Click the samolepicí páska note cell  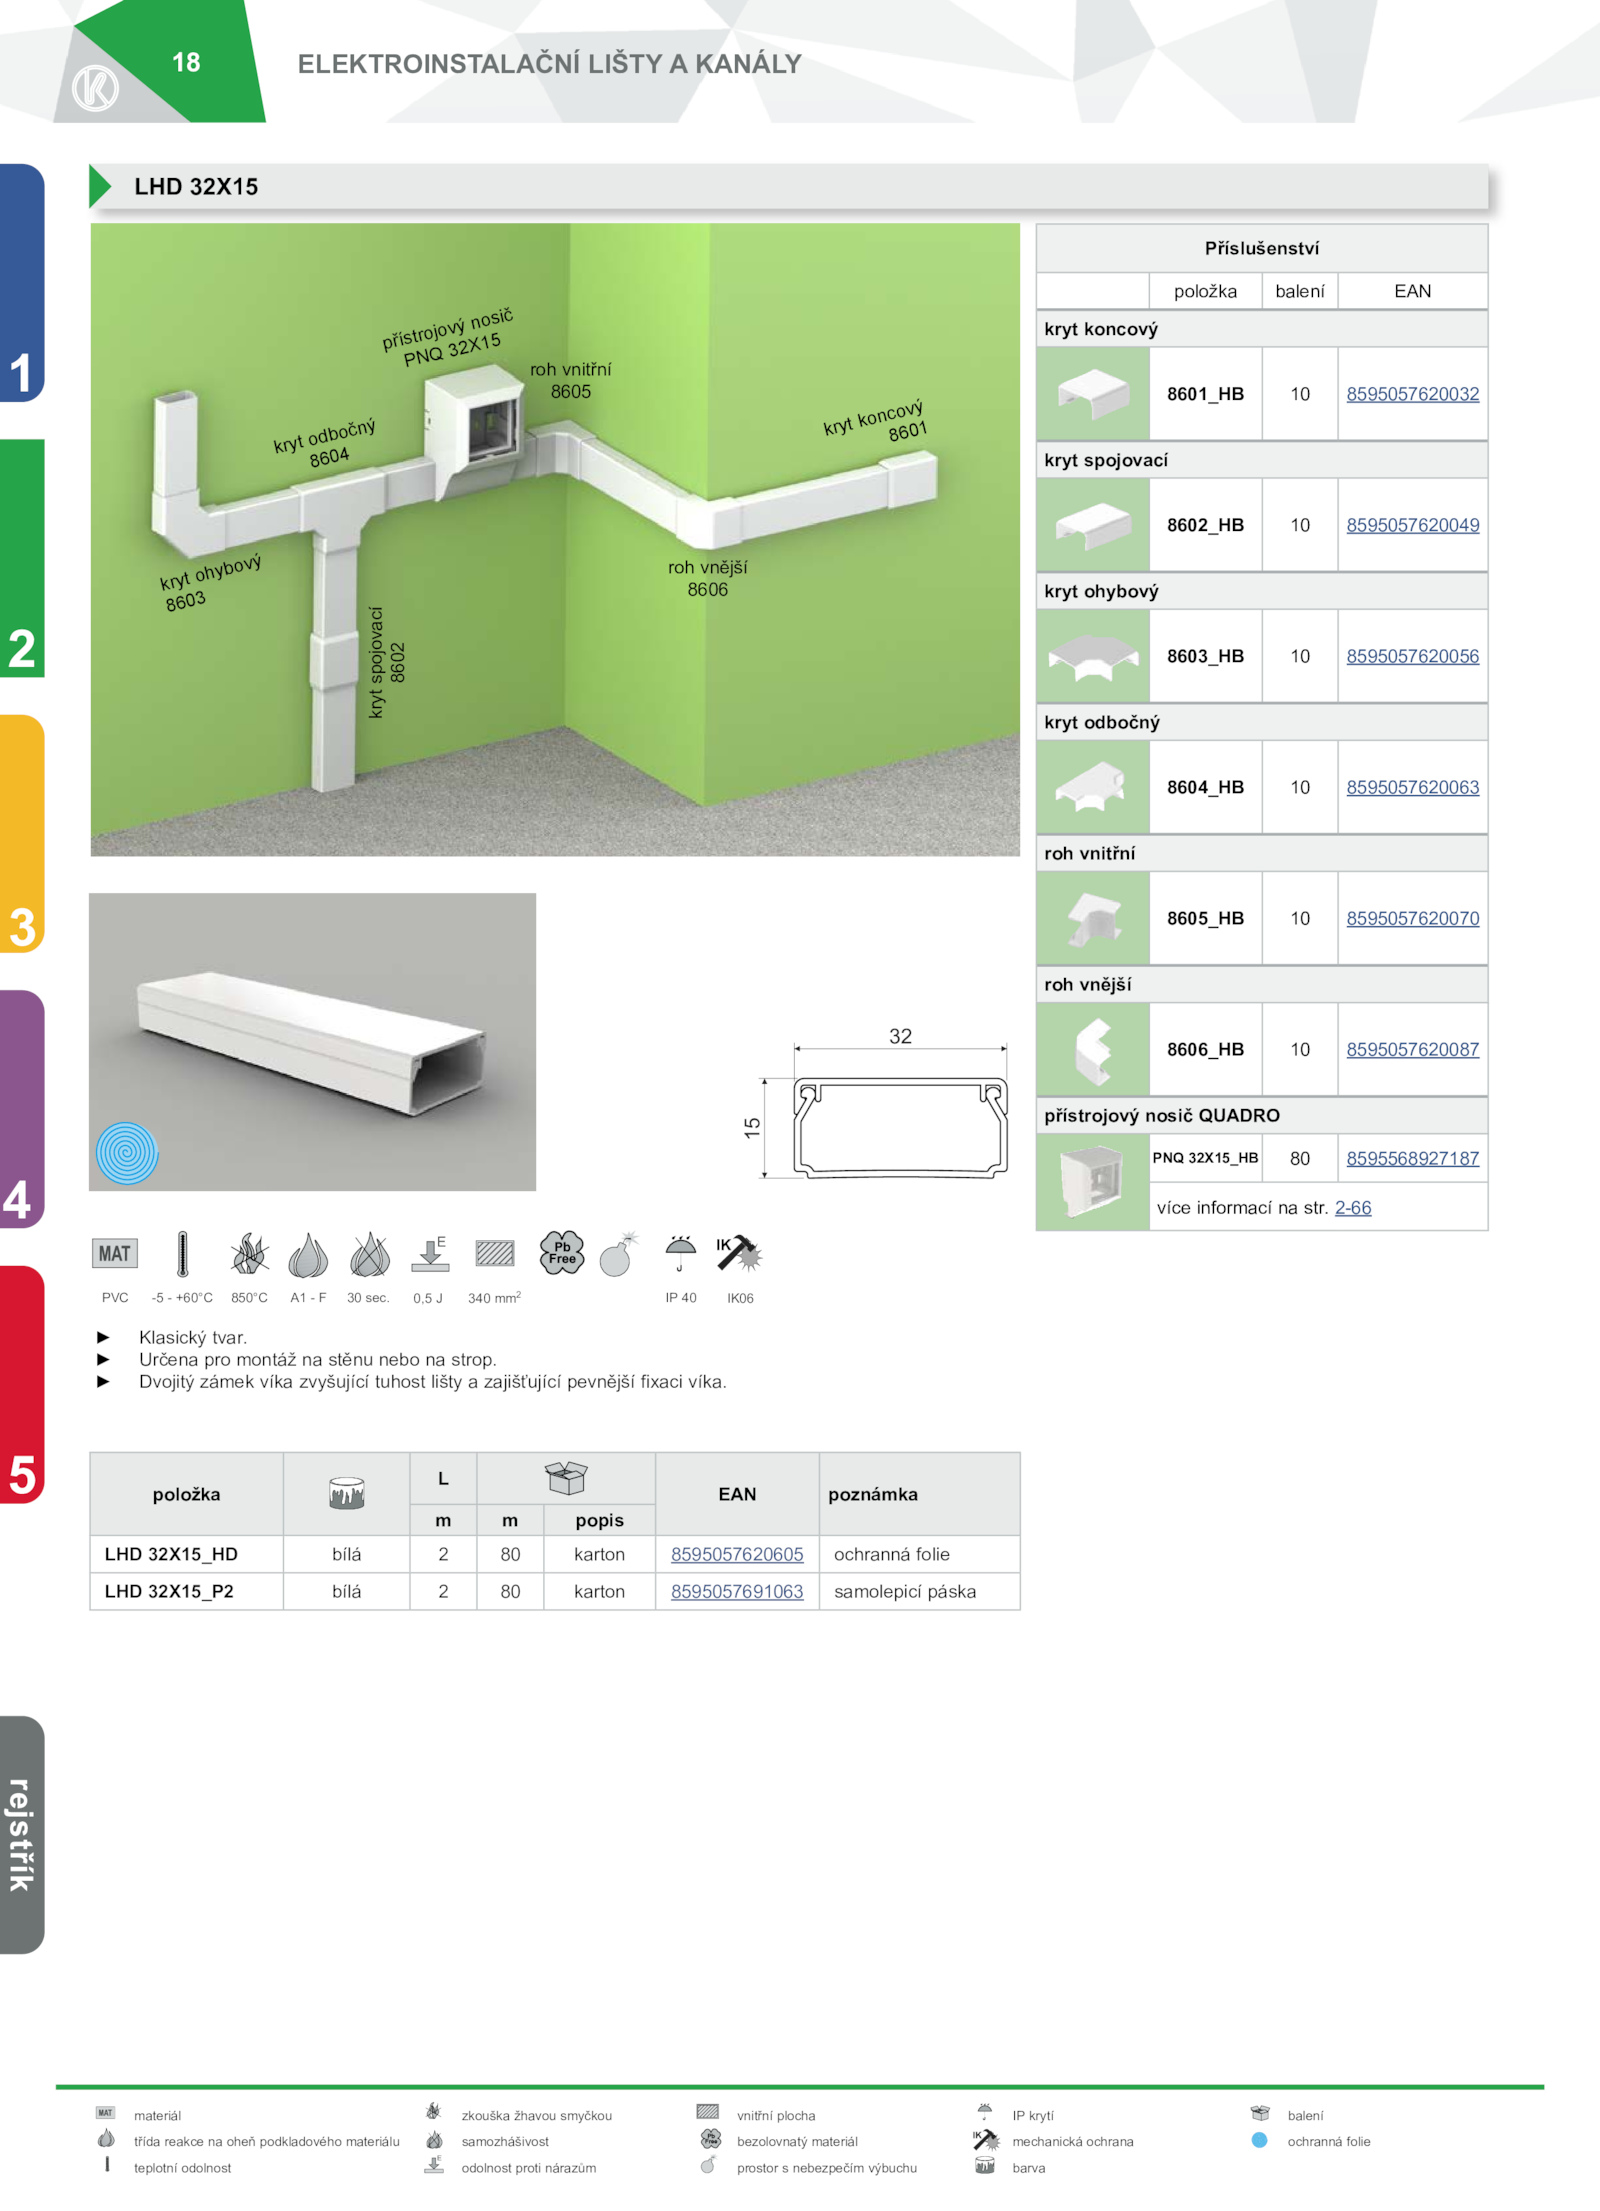[x=920, y=1591]
